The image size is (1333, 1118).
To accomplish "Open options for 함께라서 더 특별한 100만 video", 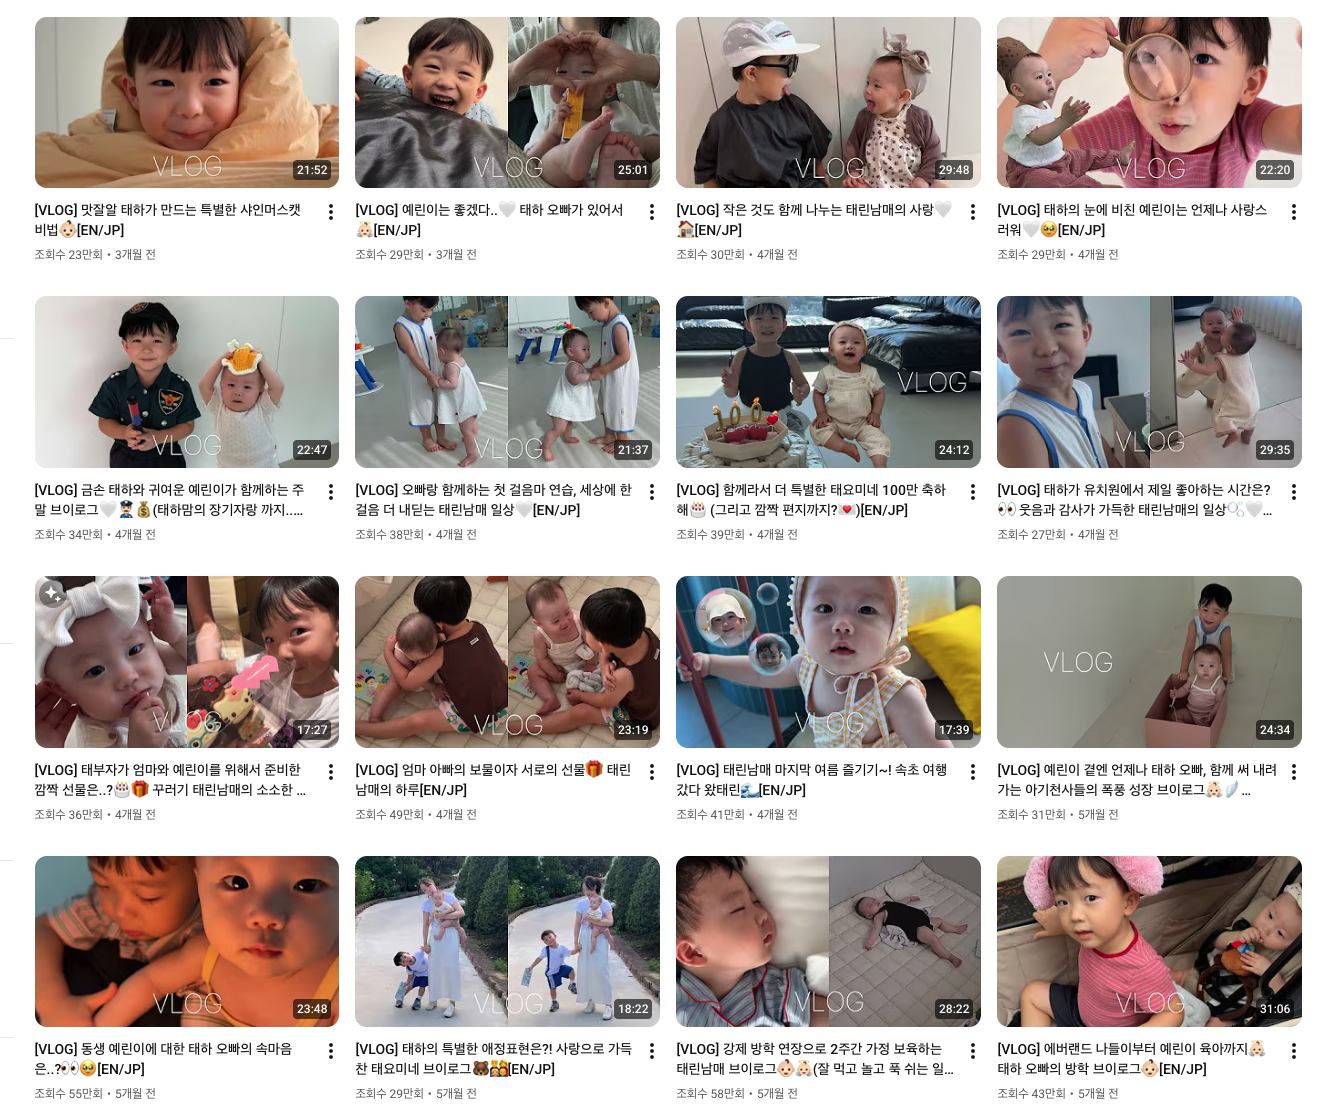I will point(972,492).
